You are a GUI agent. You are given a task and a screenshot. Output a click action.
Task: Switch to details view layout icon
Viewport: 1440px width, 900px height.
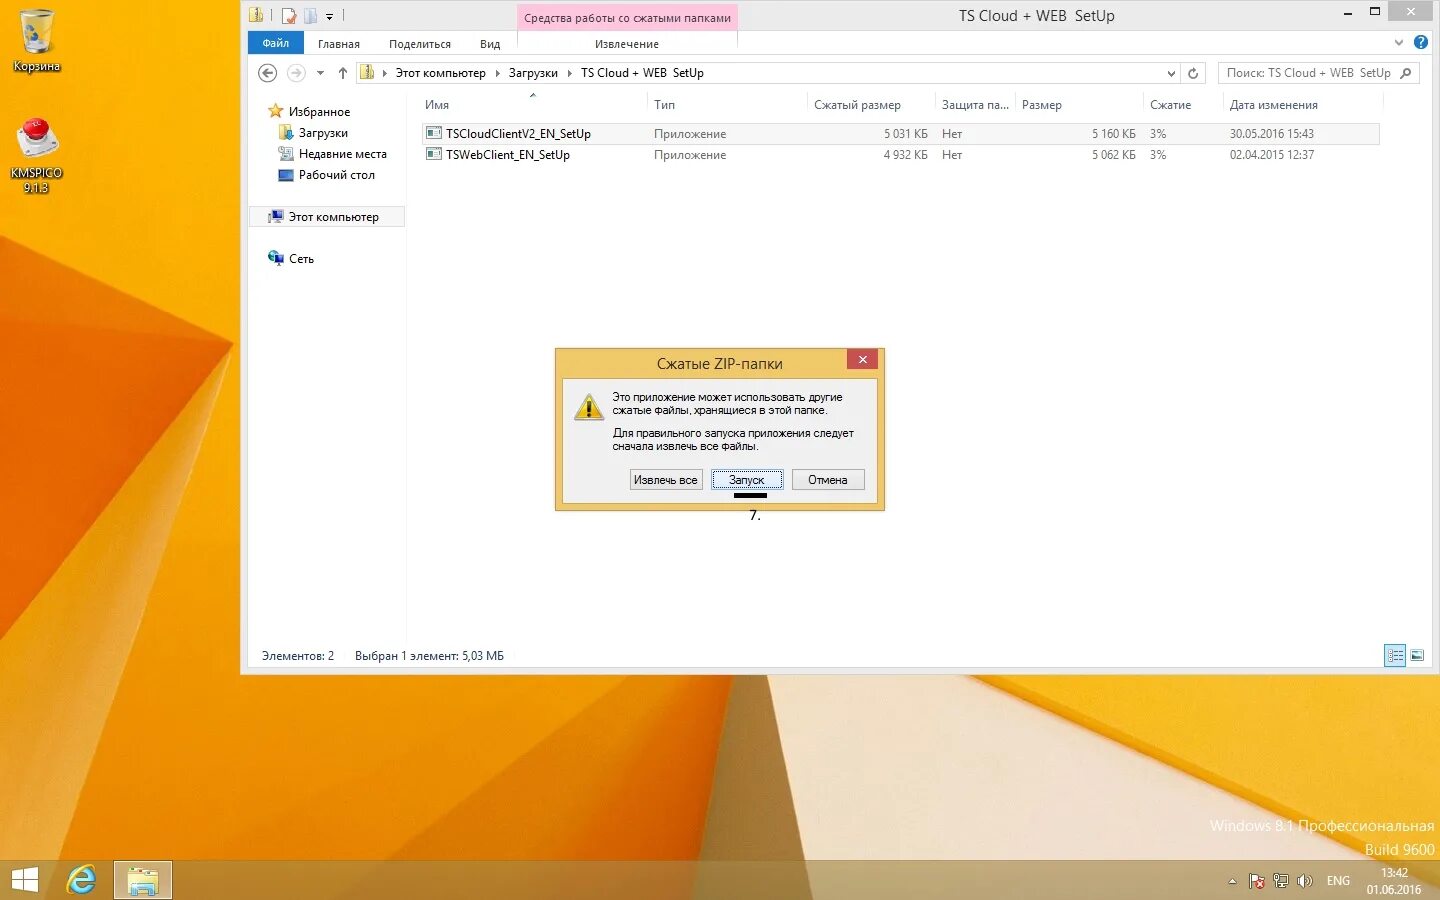point(1395,656)
